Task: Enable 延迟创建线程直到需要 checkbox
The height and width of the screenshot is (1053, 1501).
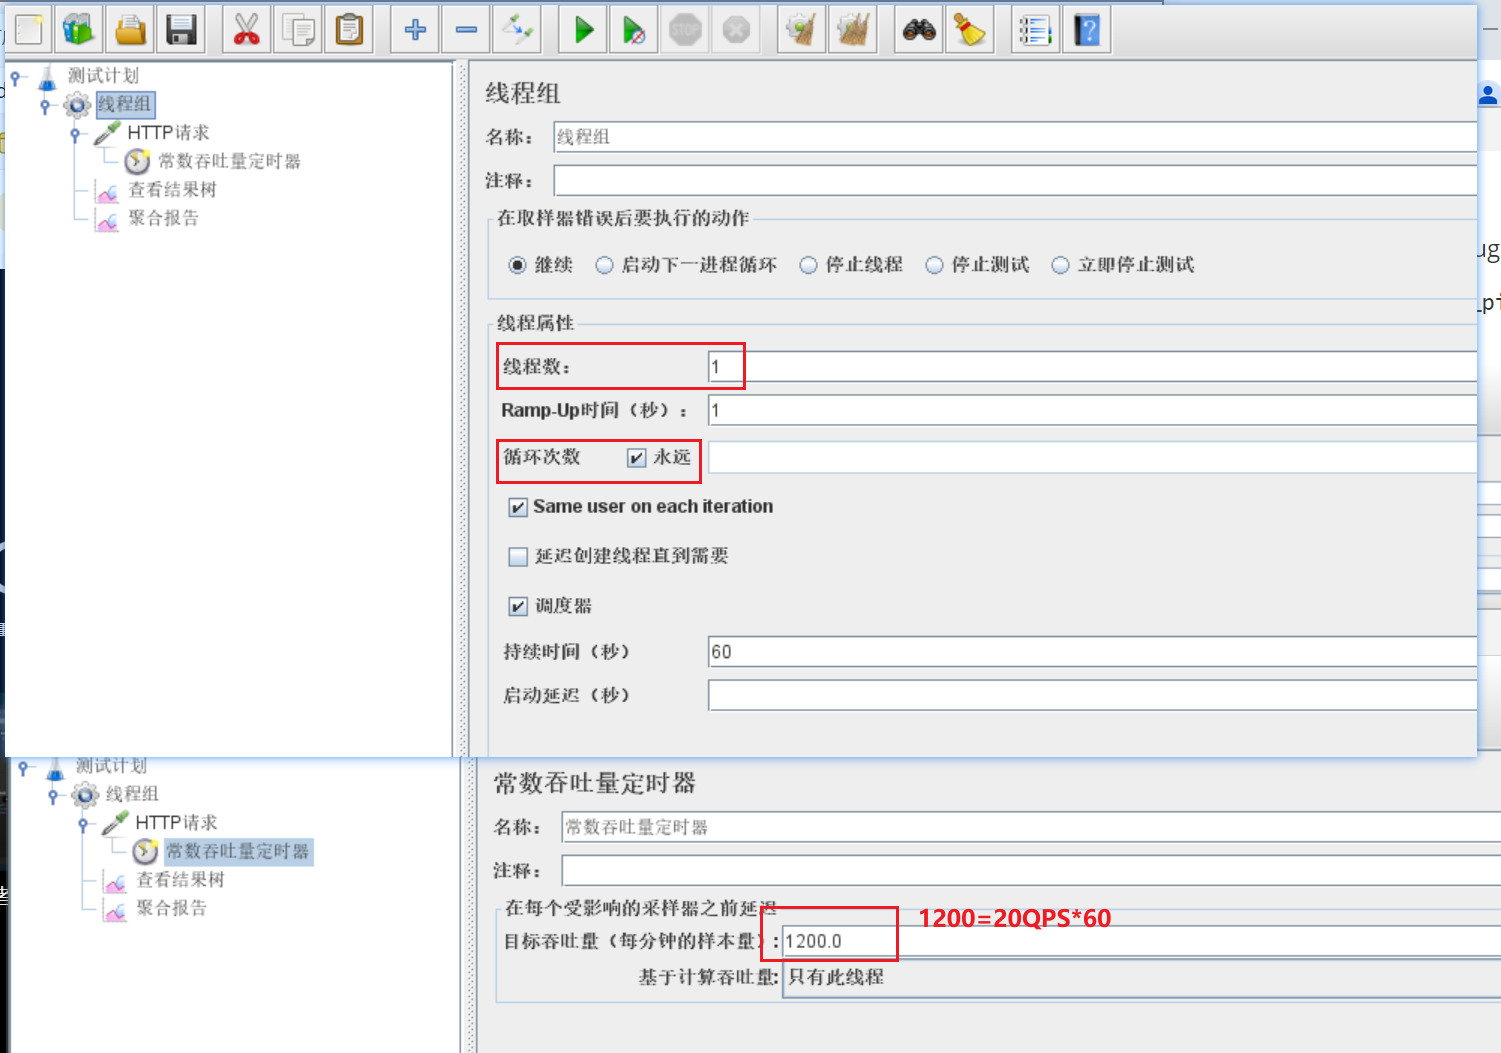Action: (518, 557)
